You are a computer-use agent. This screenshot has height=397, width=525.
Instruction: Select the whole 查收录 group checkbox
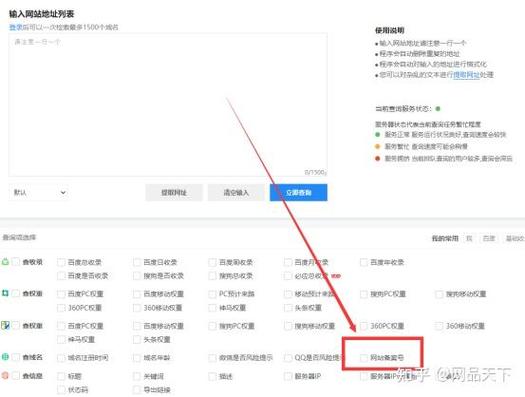point(15,261)
